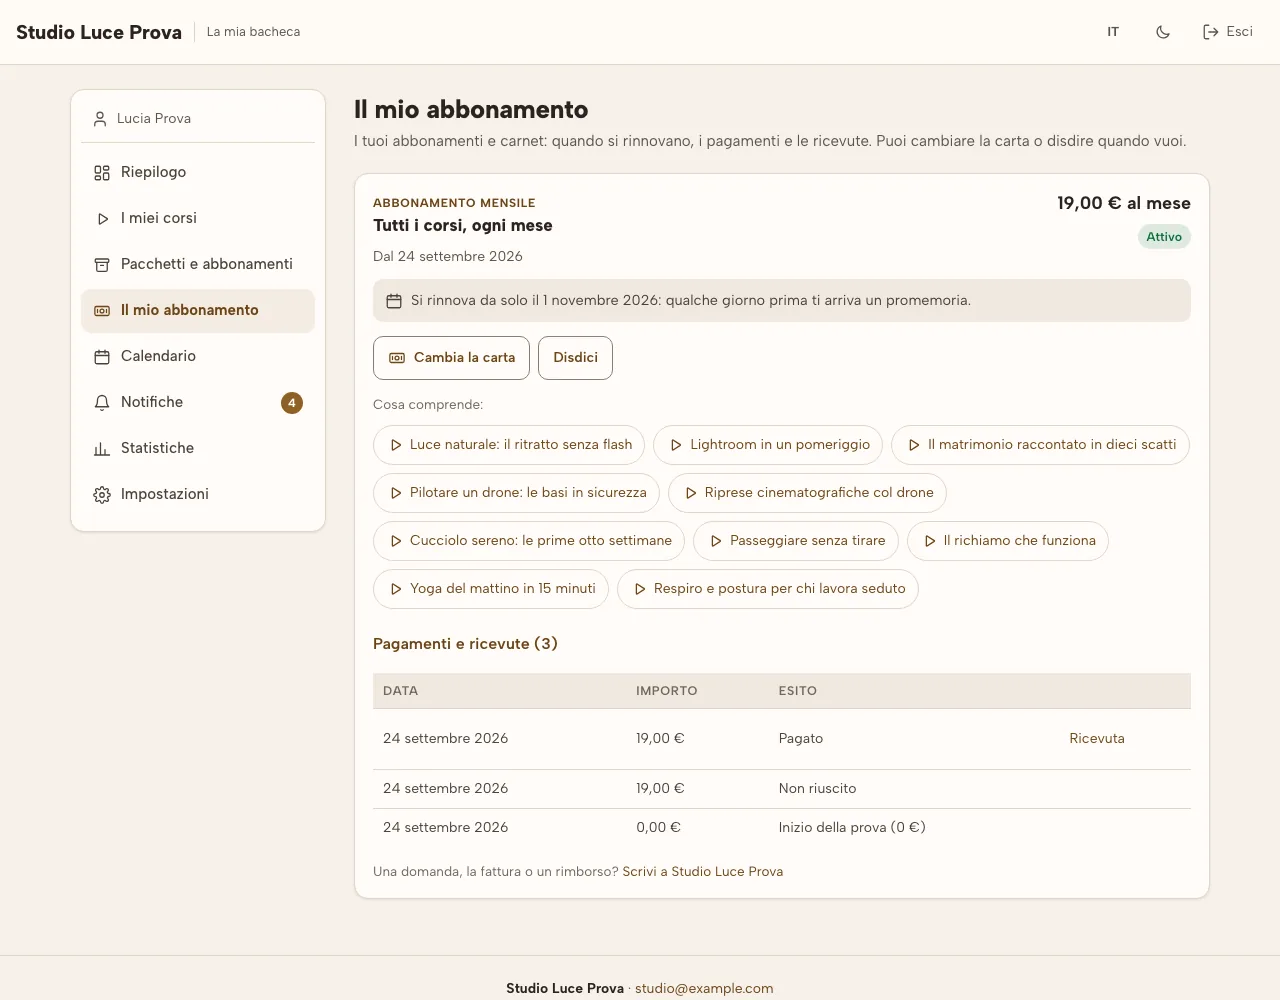The width and height of the screenshot is (1280, 1000).
Task: Open Notifiche in the sidebar
Action: tap(198, 402)
